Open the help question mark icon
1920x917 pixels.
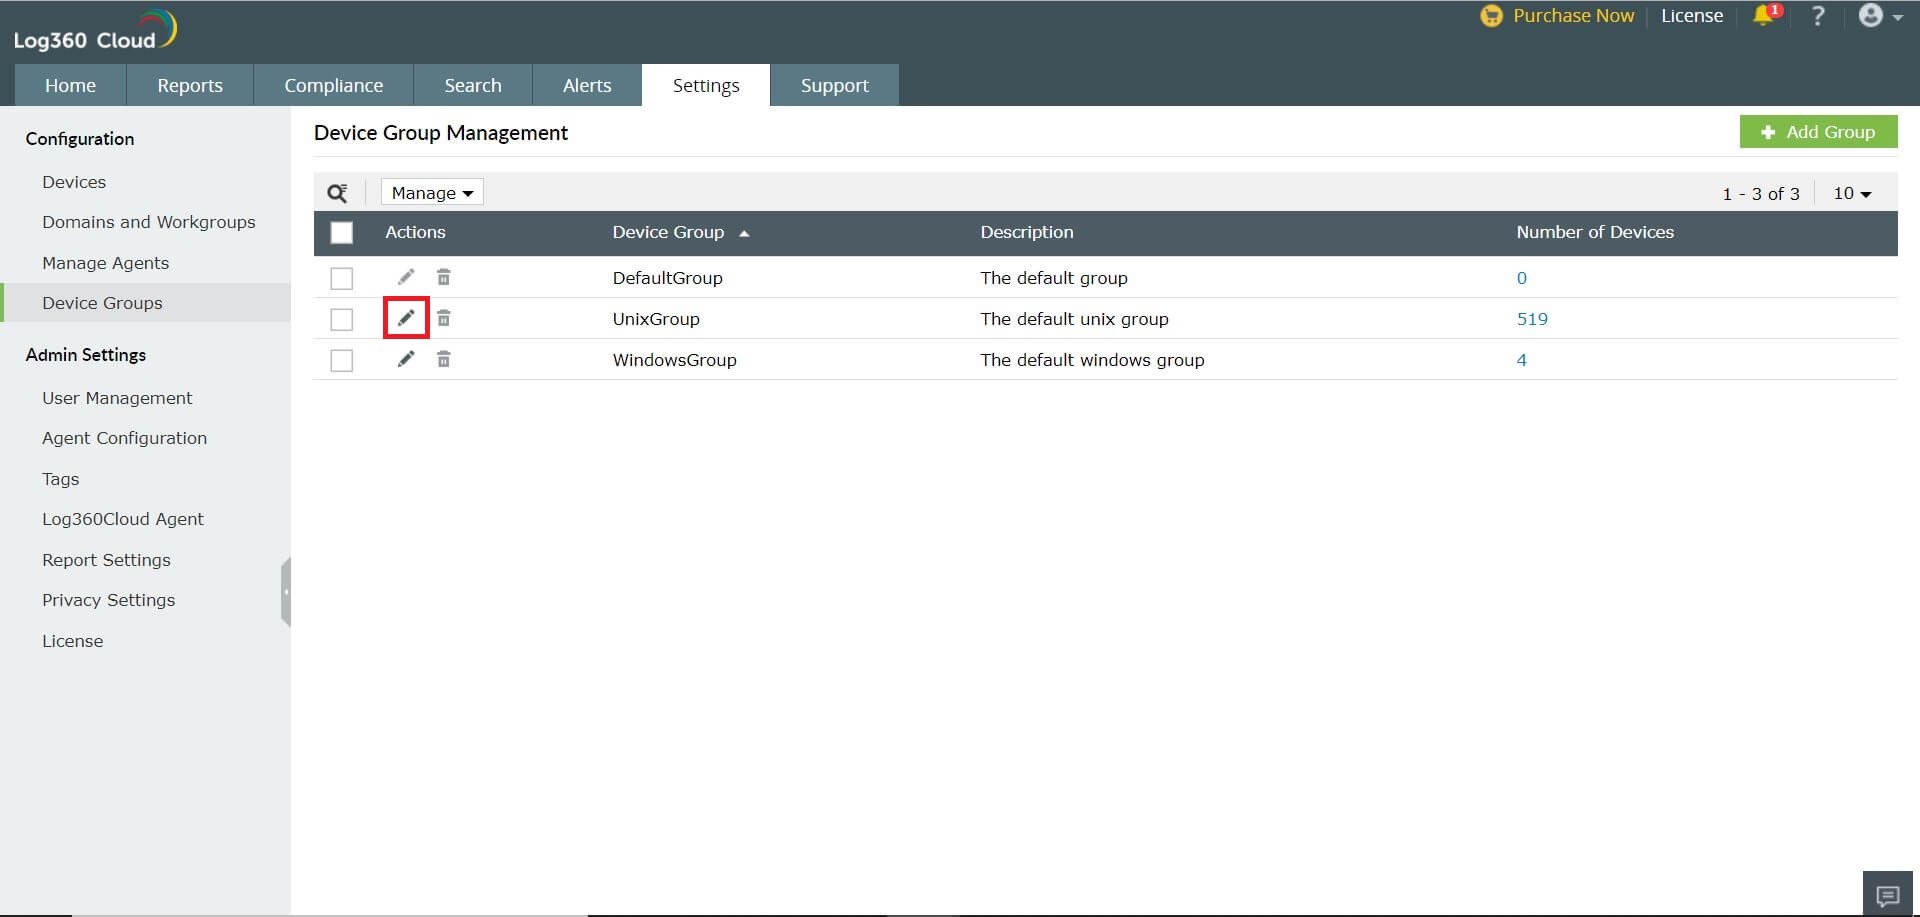click(x=1818, y=16)
